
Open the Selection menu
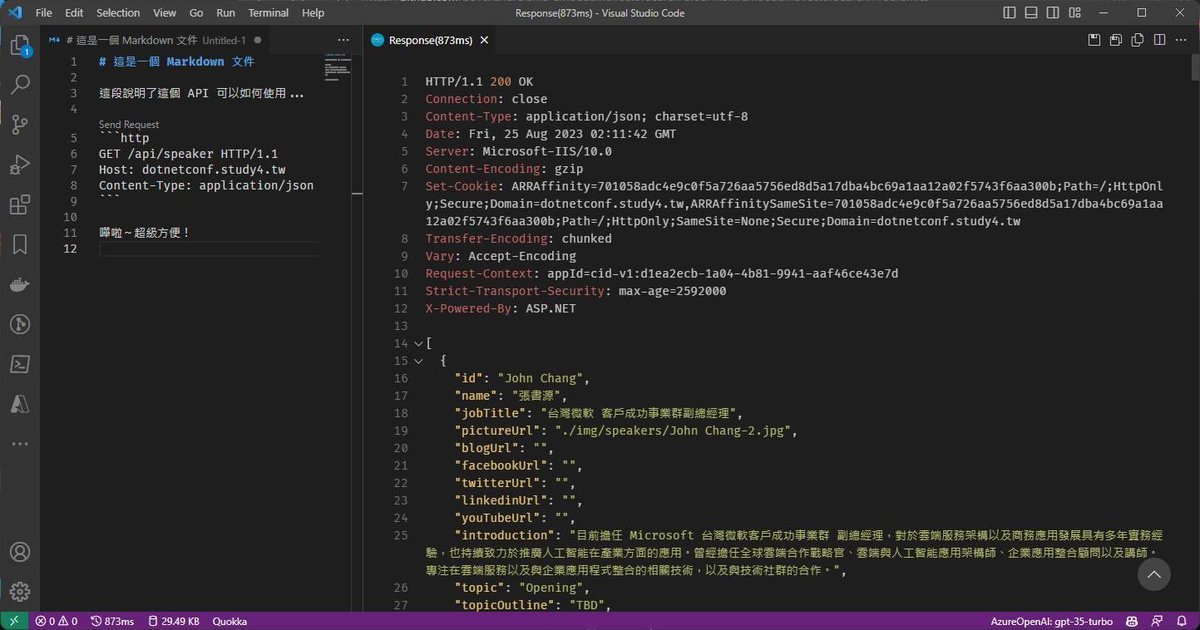(118, 13)
